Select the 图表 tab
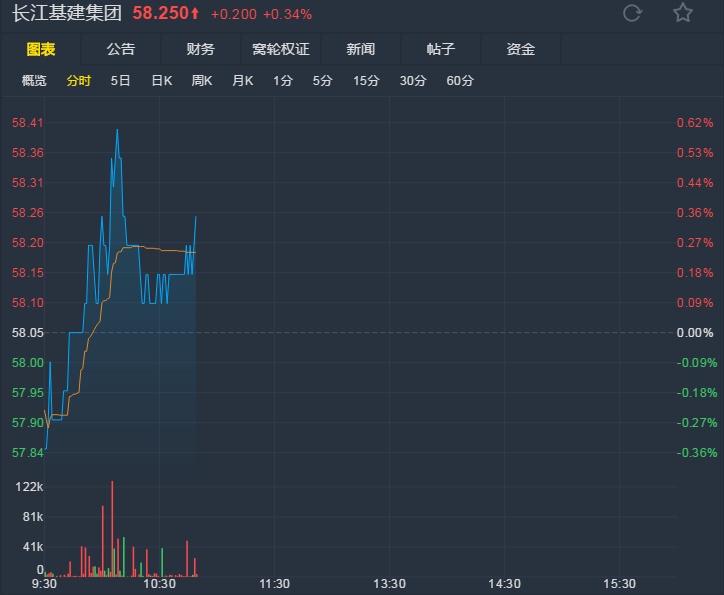724x595 pixels. click(41, 50)
